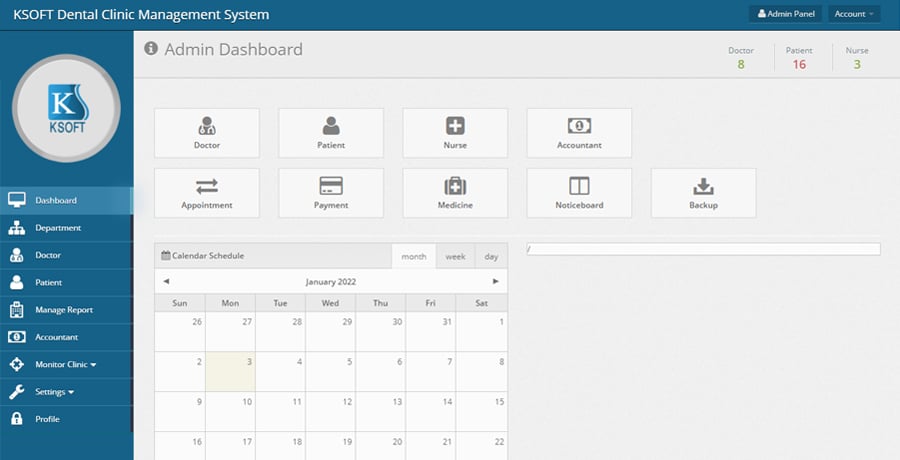Go to next month in calendar
900x460 pixels.
(x=495, y=282)
